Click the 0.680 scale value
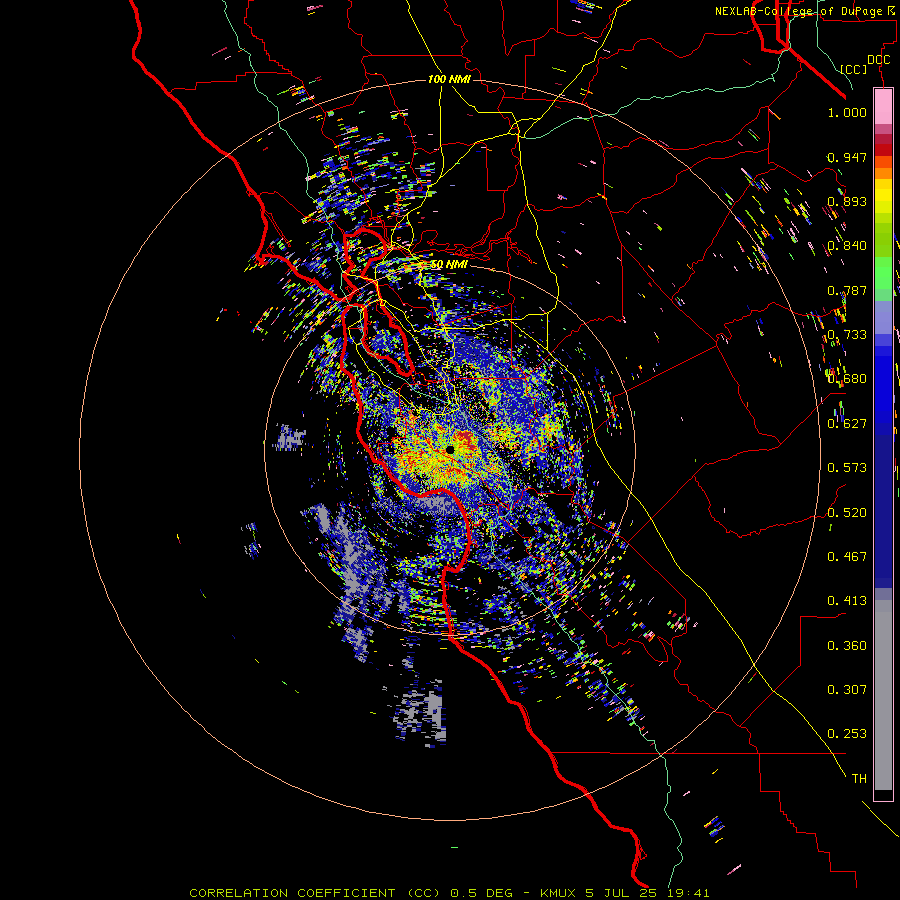900x900 pixels. (847, 379)
